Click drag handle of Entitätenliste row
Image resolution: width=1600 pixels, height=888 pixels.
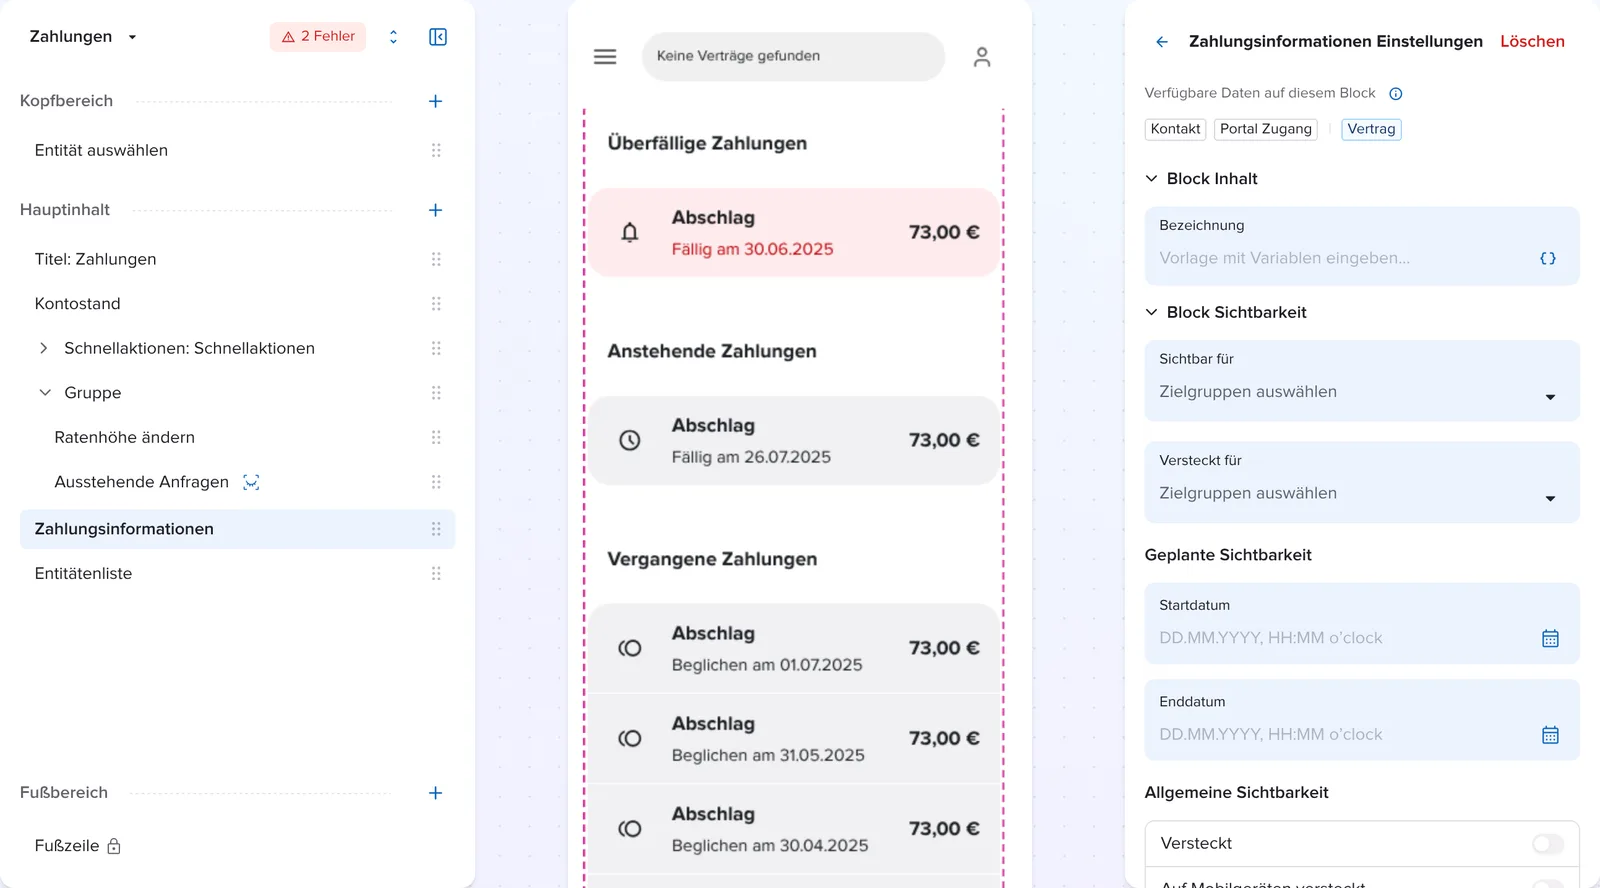(436, 574)
